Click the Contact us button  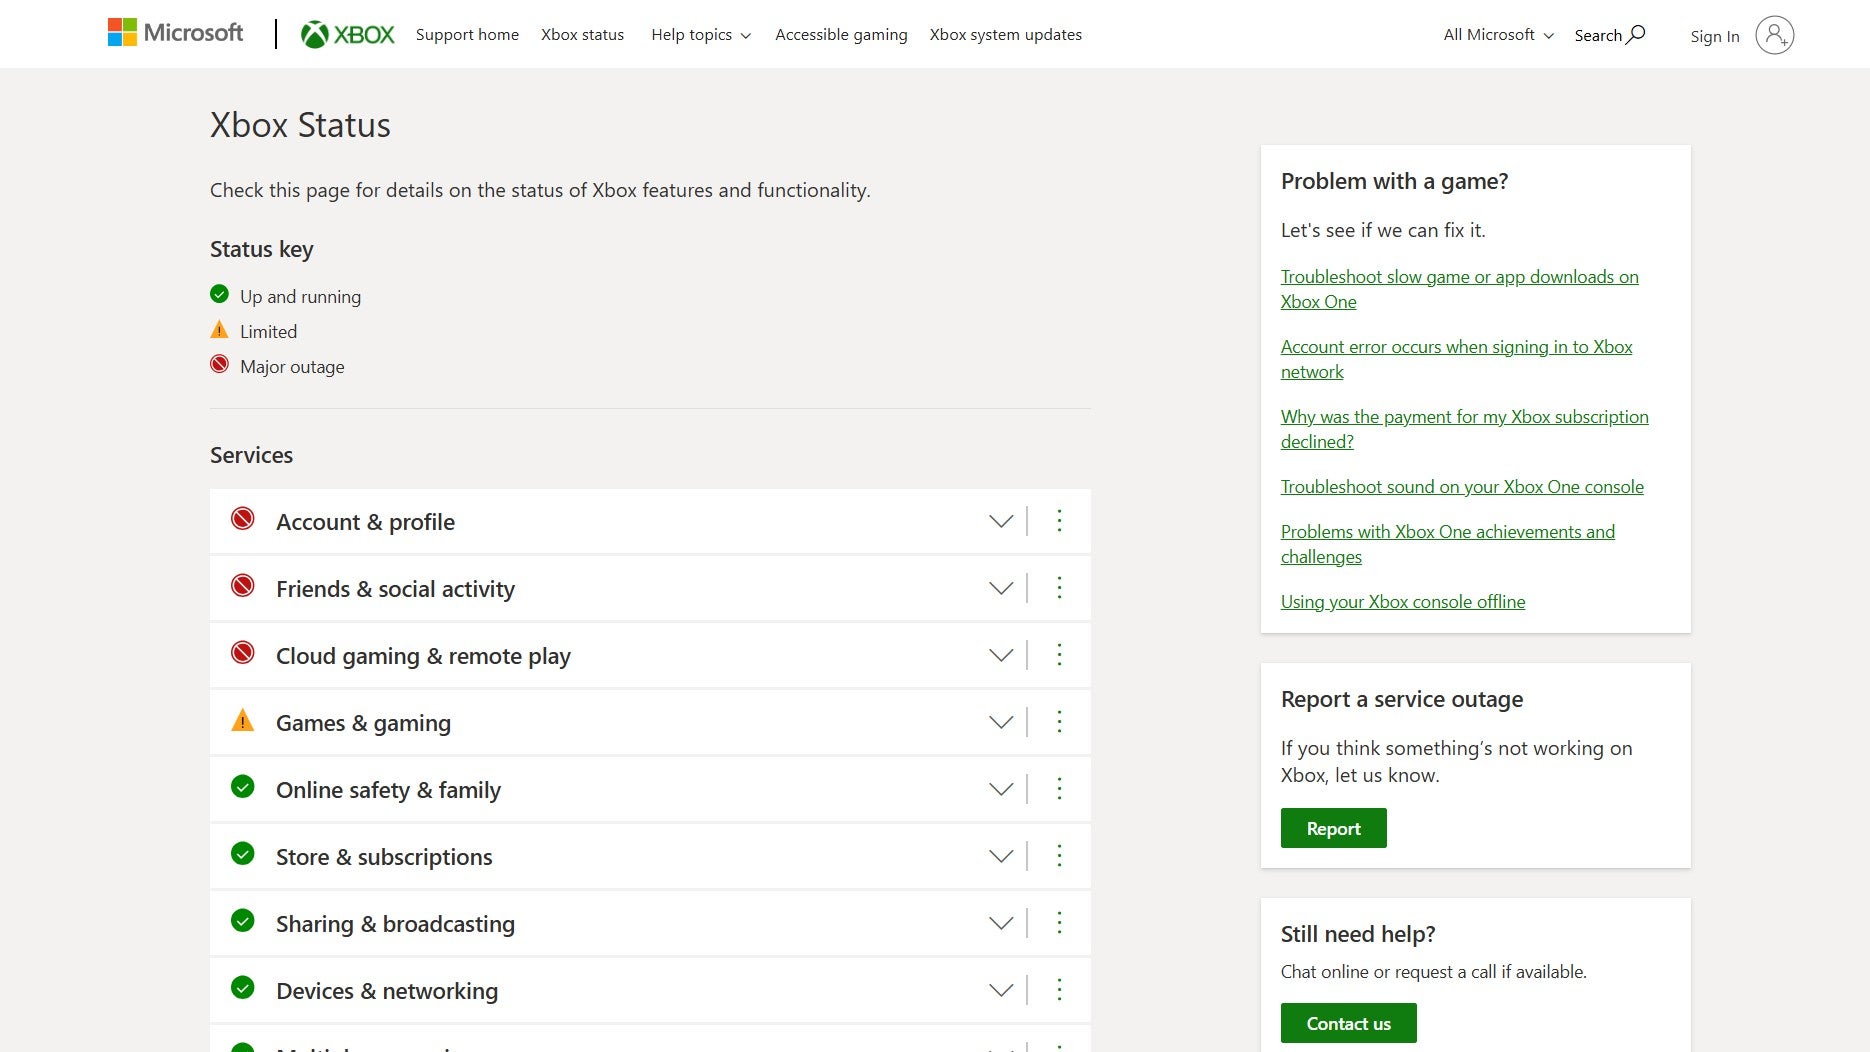(1348, 1023)
